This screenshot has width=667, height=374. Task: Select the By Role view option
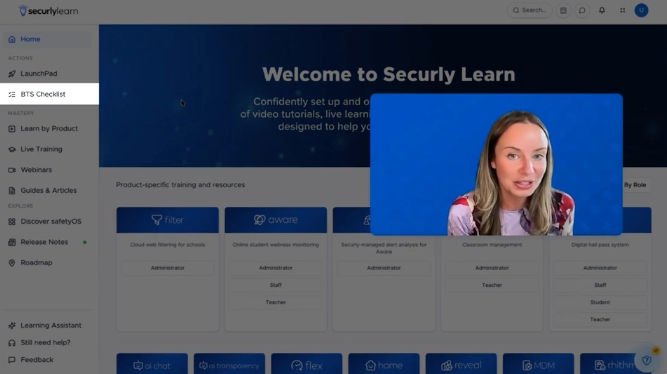click(635, 185)
